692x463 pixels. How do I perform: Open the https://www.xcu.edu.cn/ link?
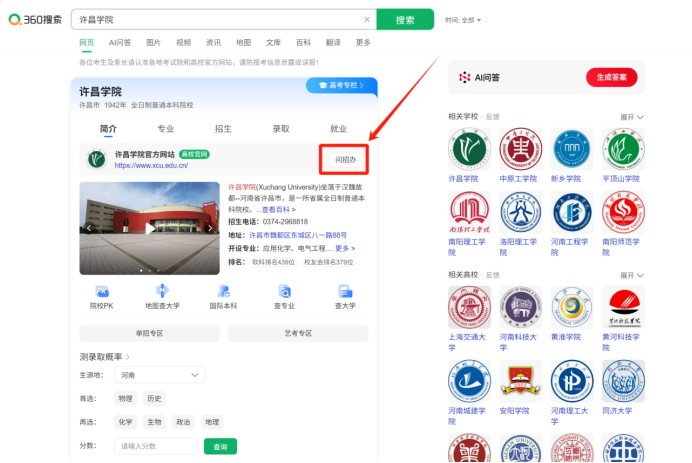151,166
